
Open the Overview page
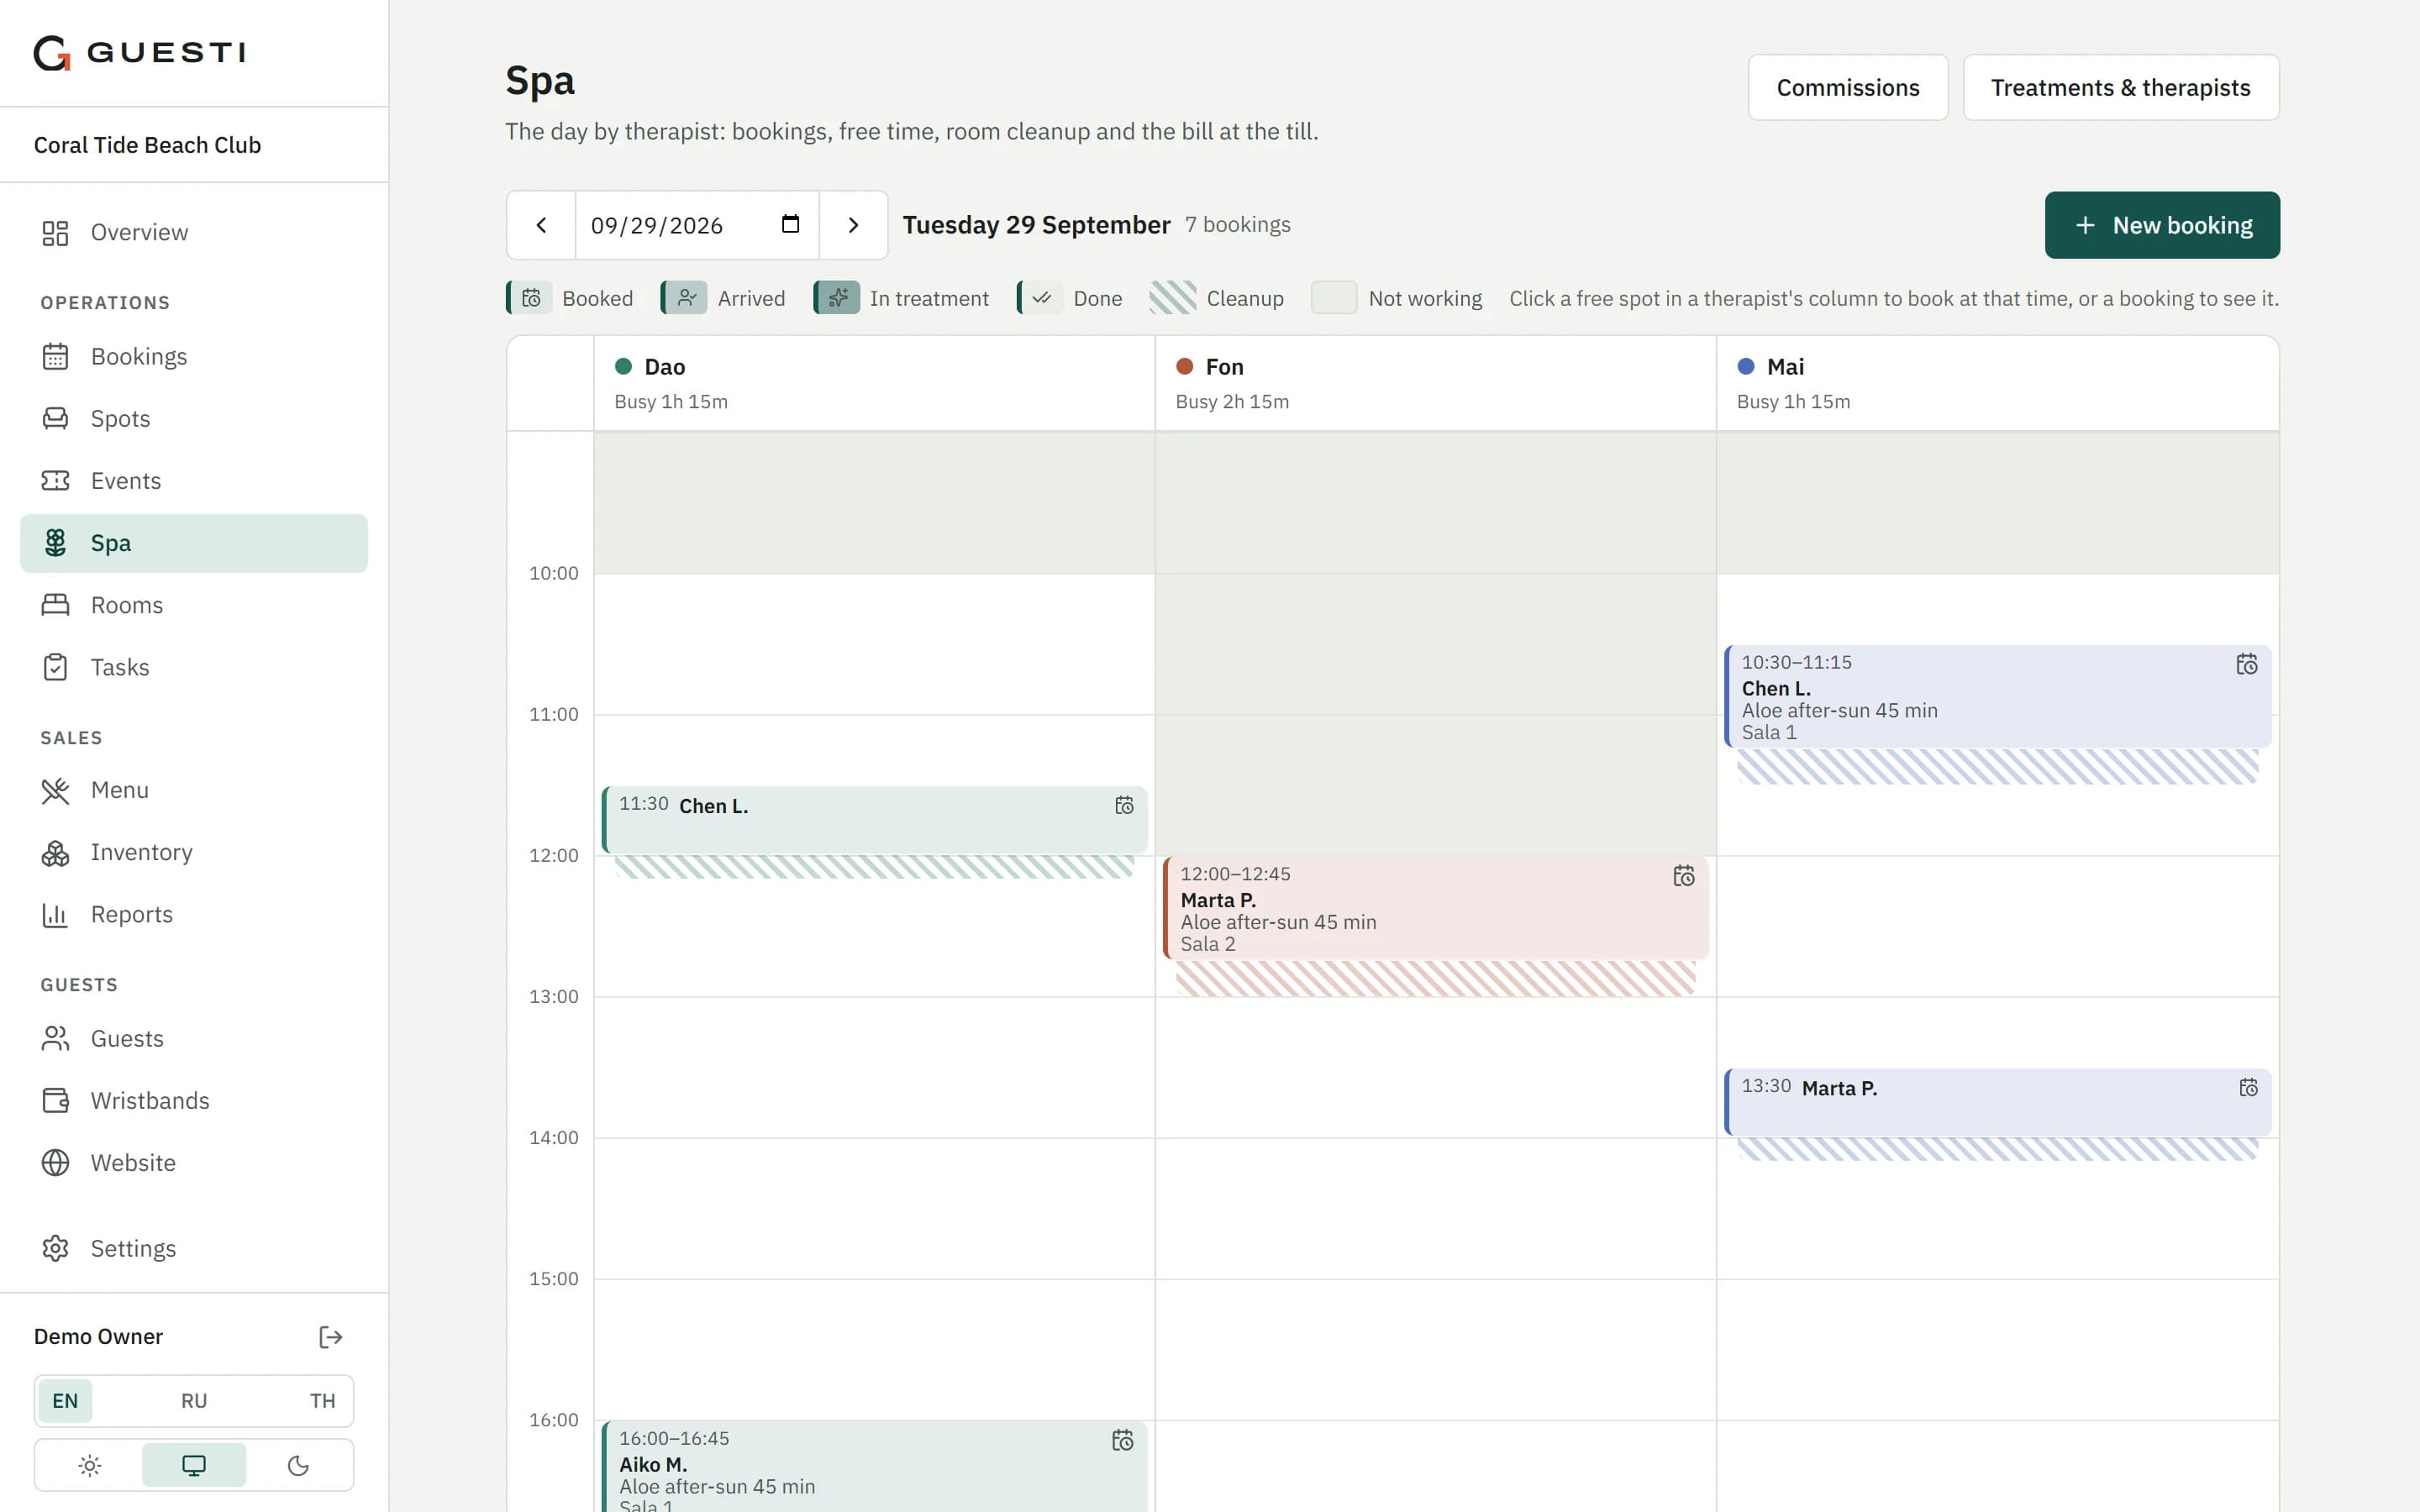point(194,232)
